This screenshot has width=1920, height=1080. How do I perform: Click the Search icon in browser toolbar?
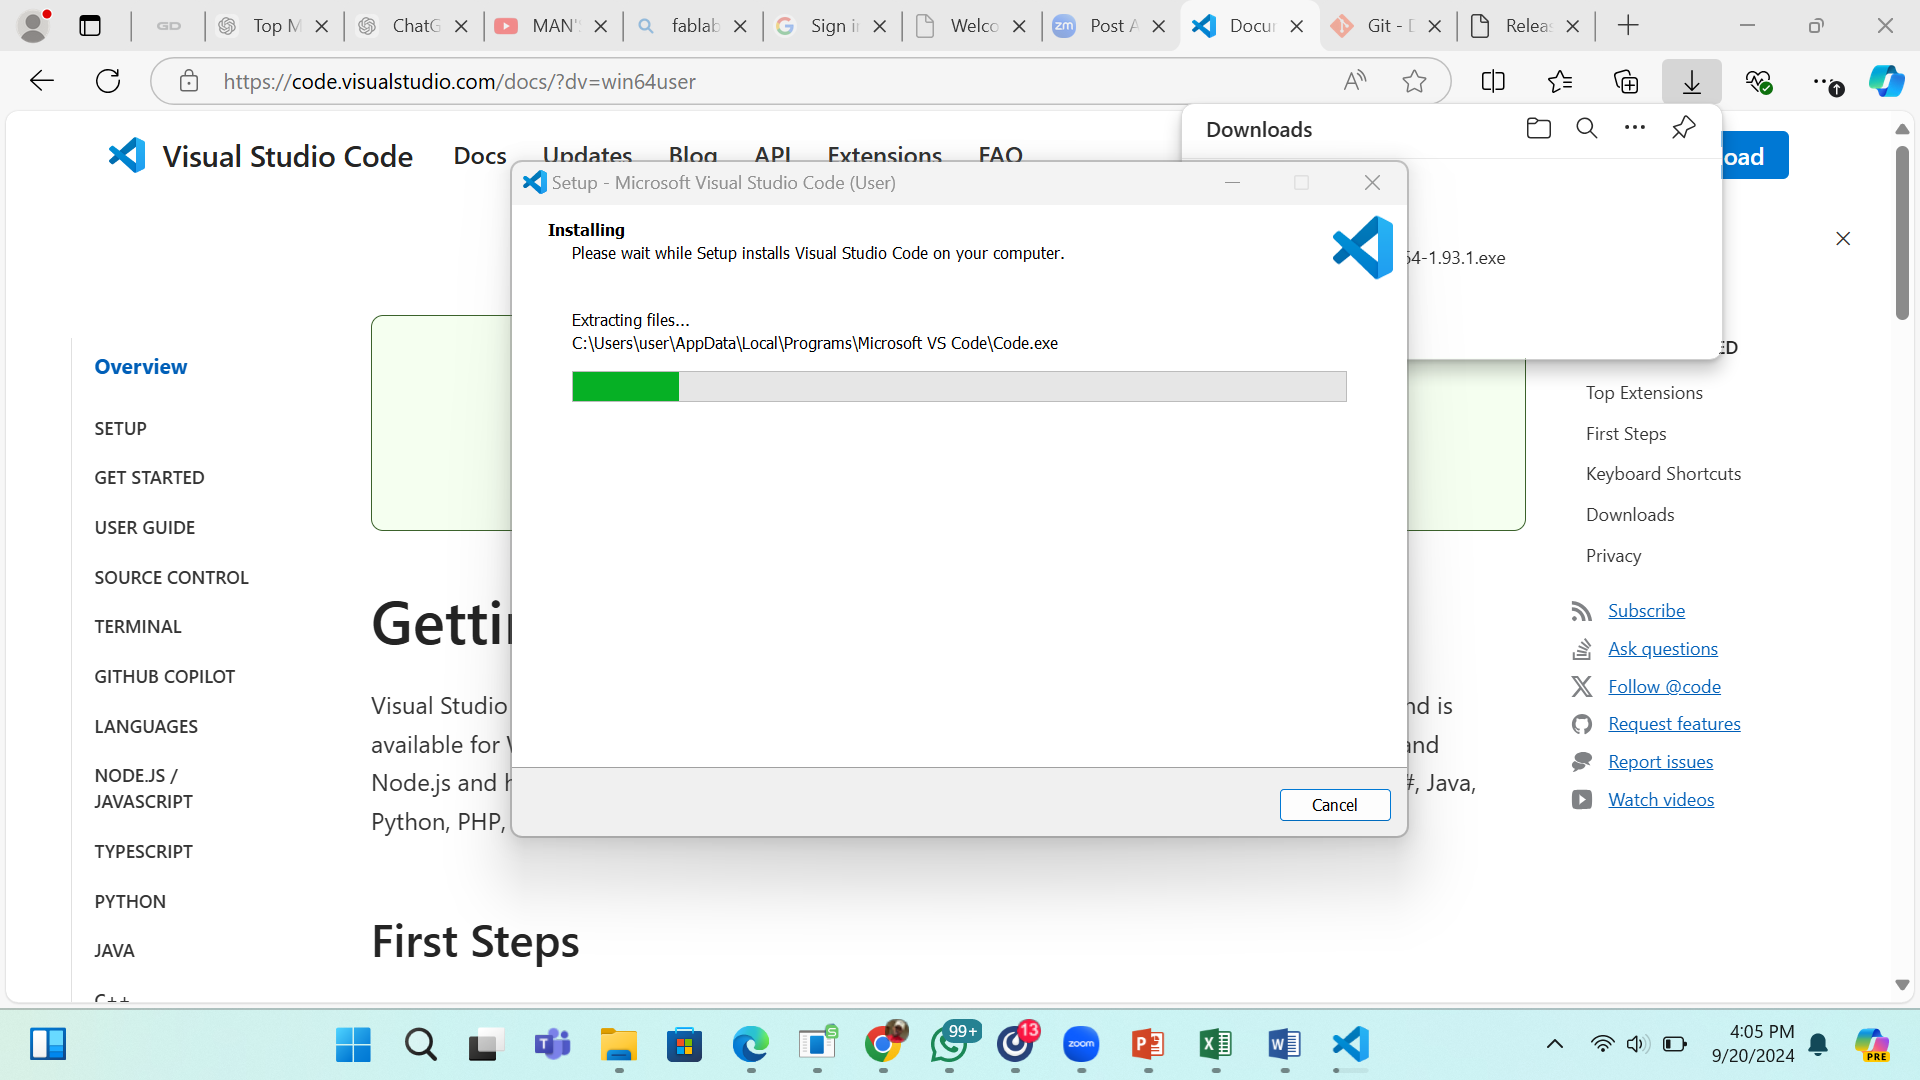[x=1588, y=128]
